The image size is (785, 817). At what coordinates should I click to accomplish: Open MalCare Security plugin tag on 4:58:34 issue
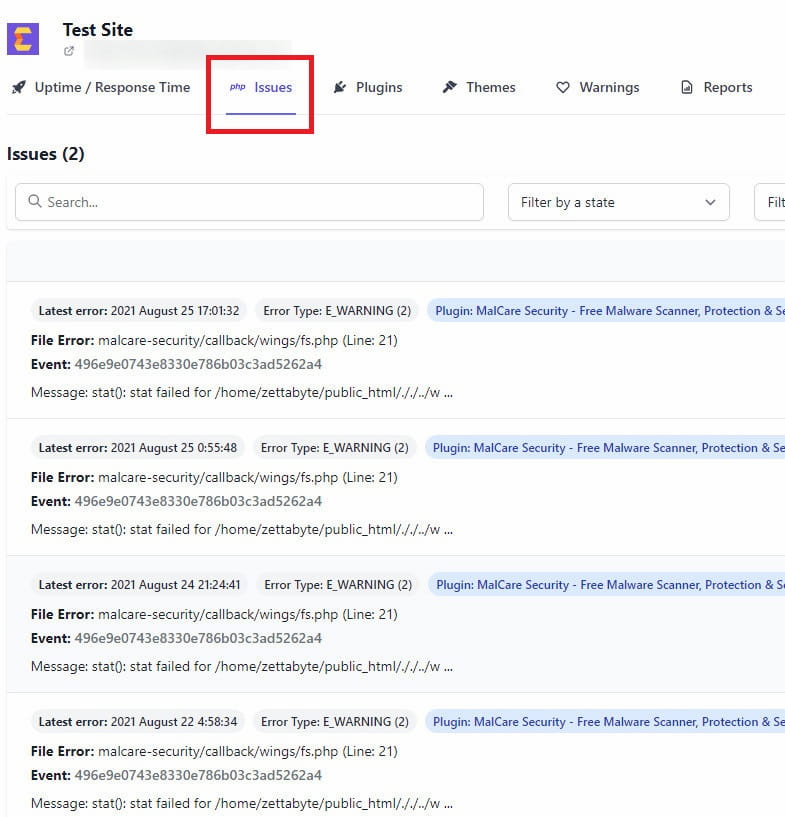[x=605, y=722]
